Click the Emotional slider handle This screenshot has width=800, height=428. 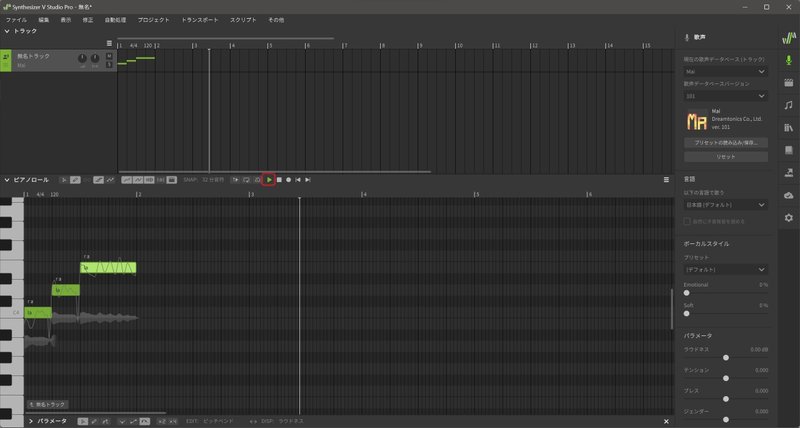tap(687, 293)
